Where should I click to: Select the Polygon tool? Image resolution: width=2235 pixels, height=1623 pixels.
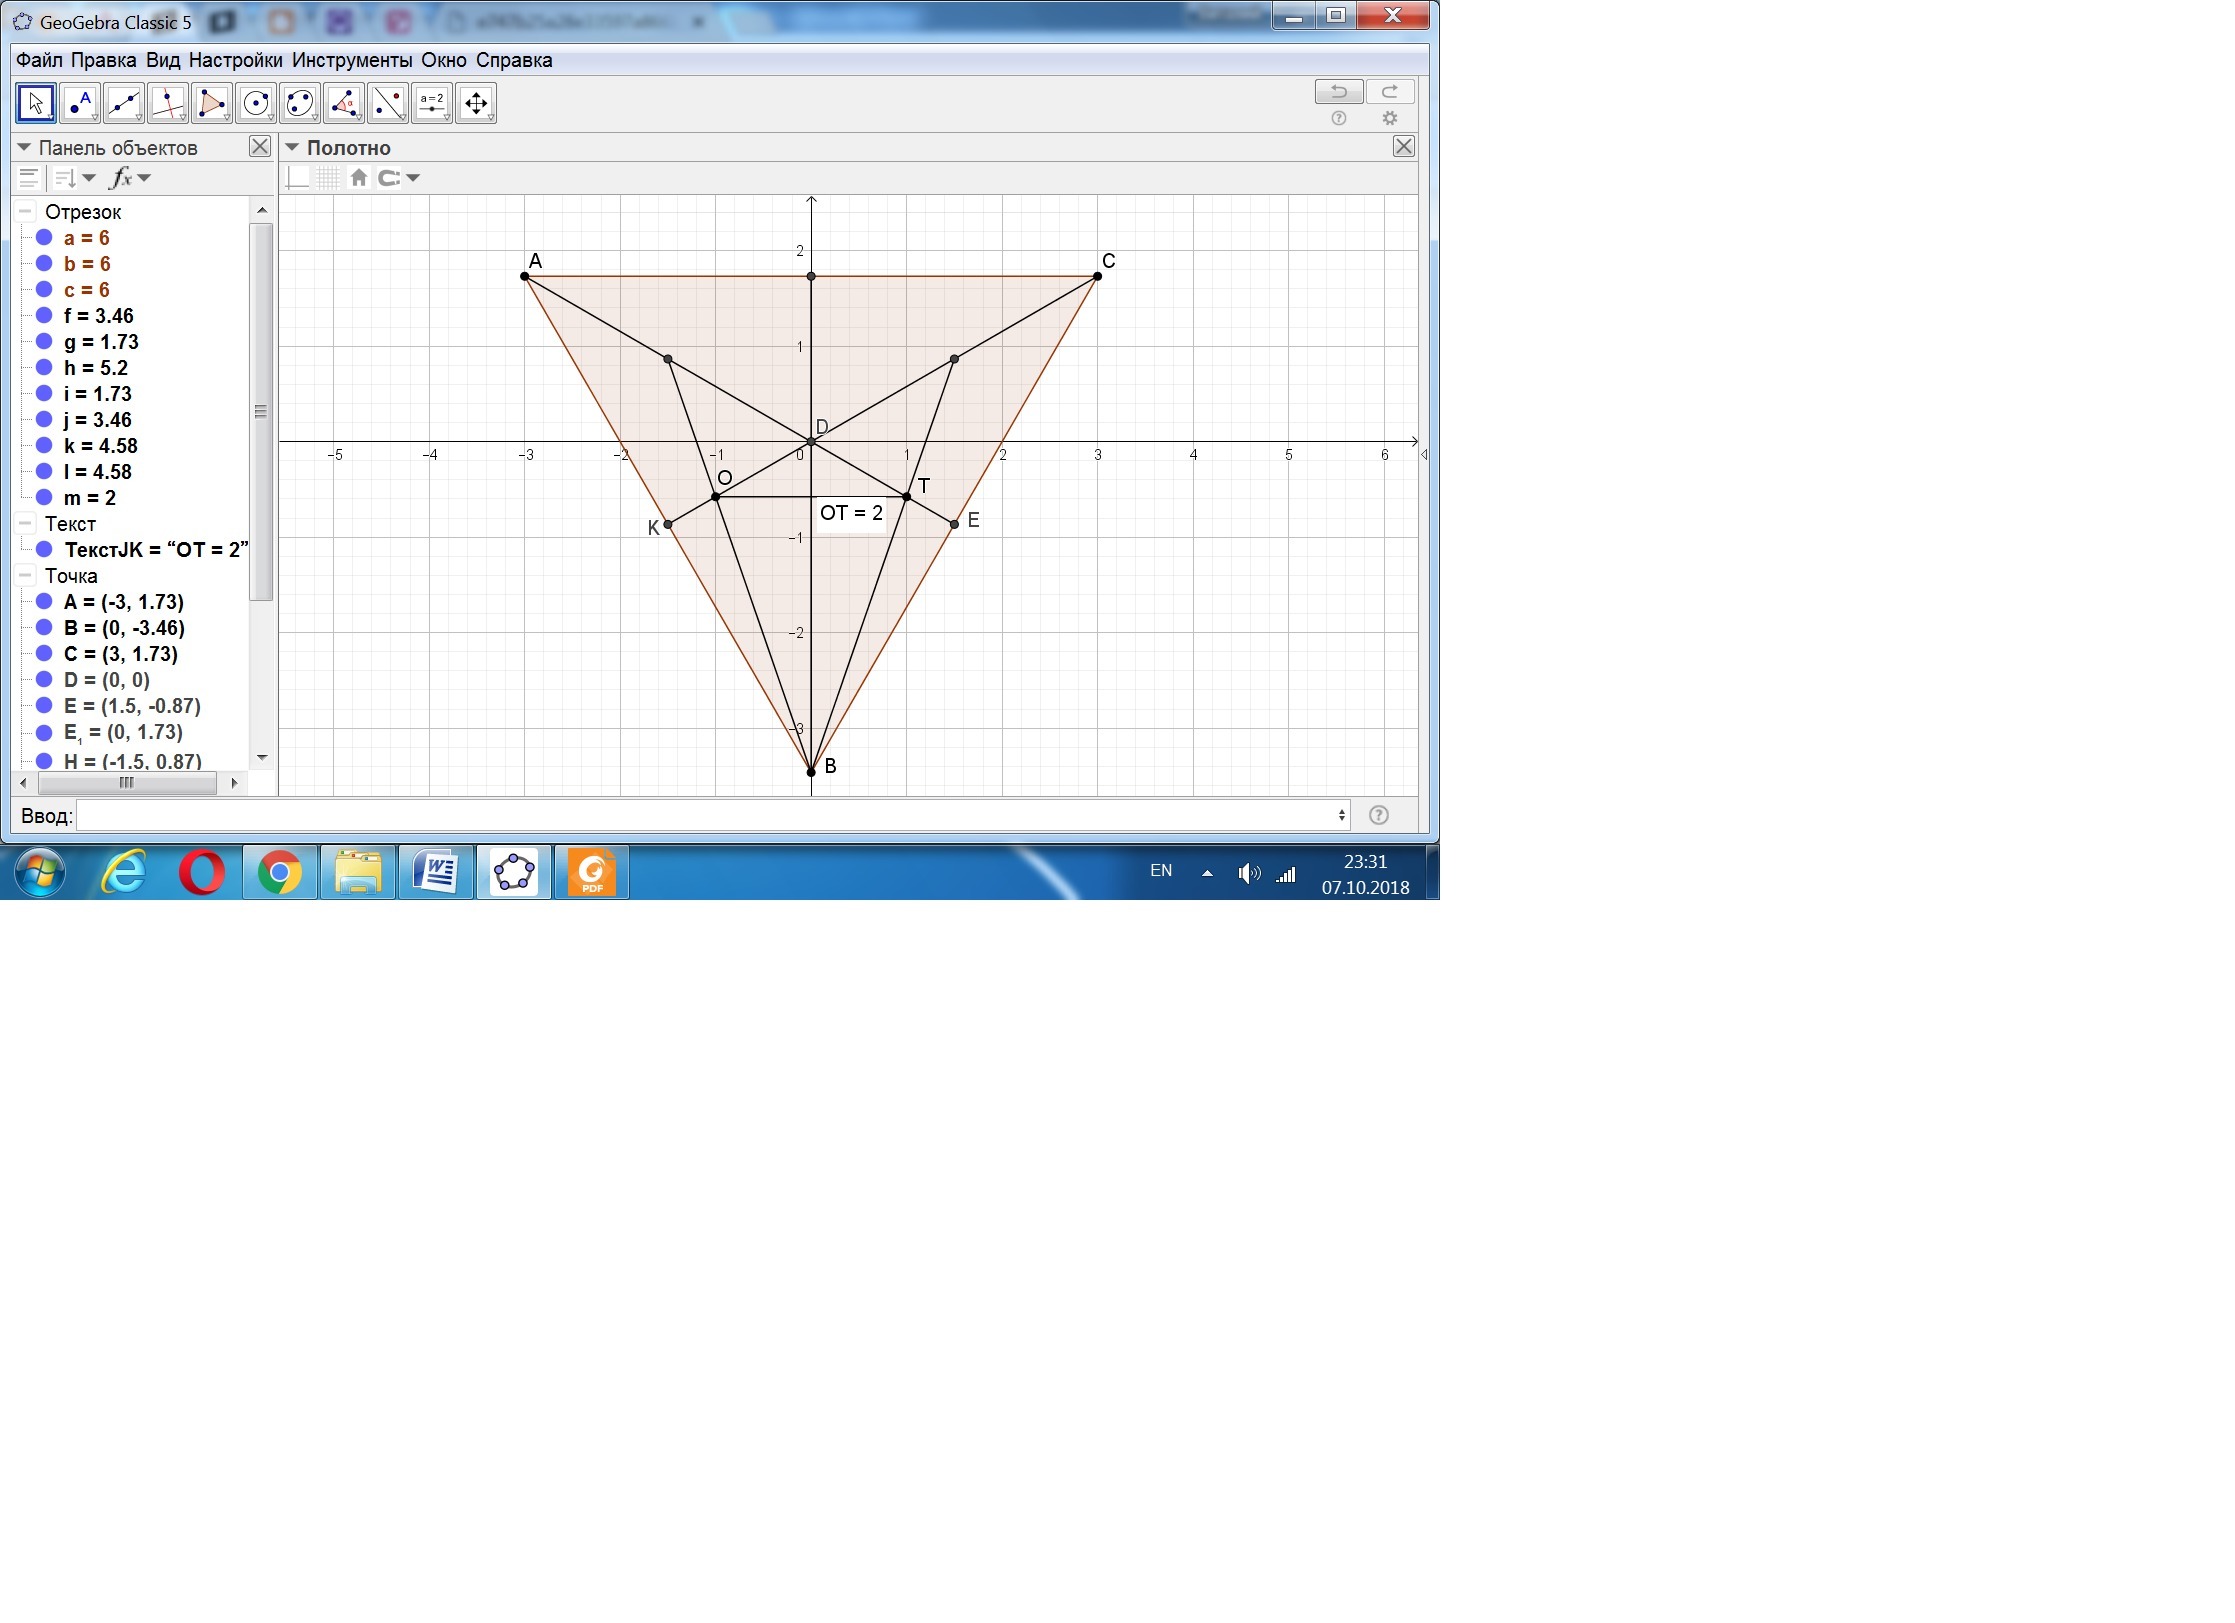[211, 103]
